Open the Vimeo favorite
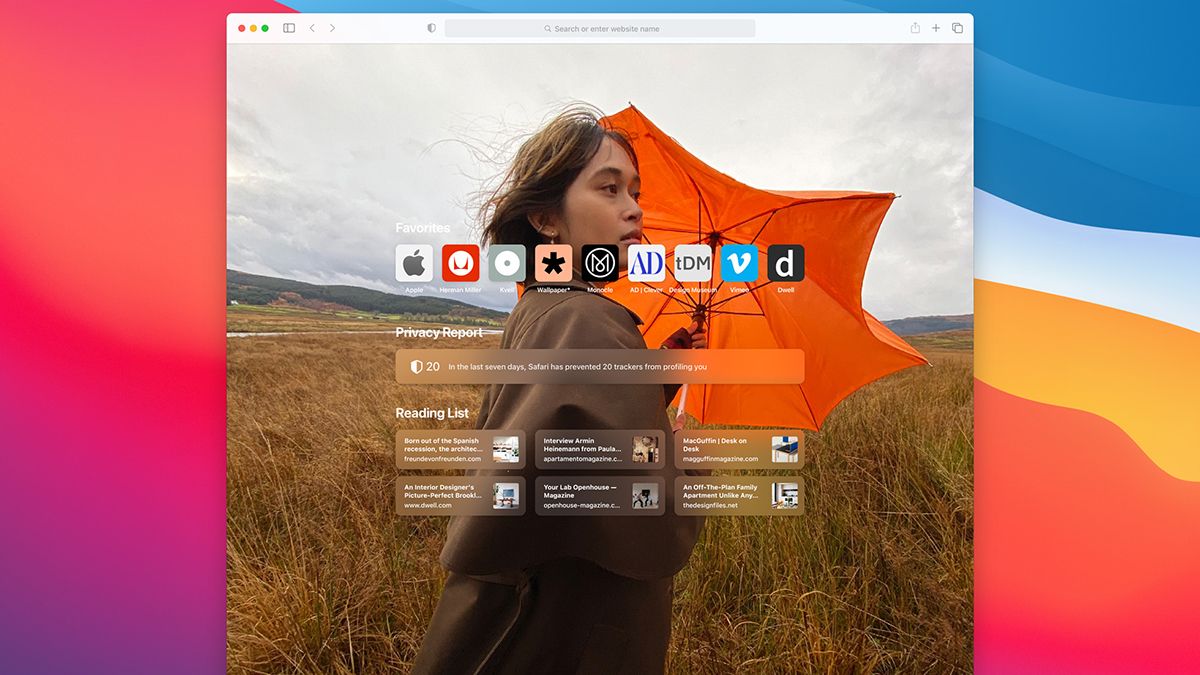The width and height of the screenshot is (1200, 675). pyautogui.click(x=739, y=263)
